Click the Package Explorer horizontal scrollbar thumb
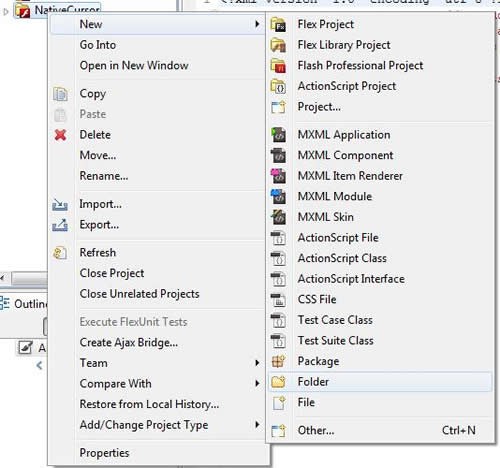 [x=29, y=279]
